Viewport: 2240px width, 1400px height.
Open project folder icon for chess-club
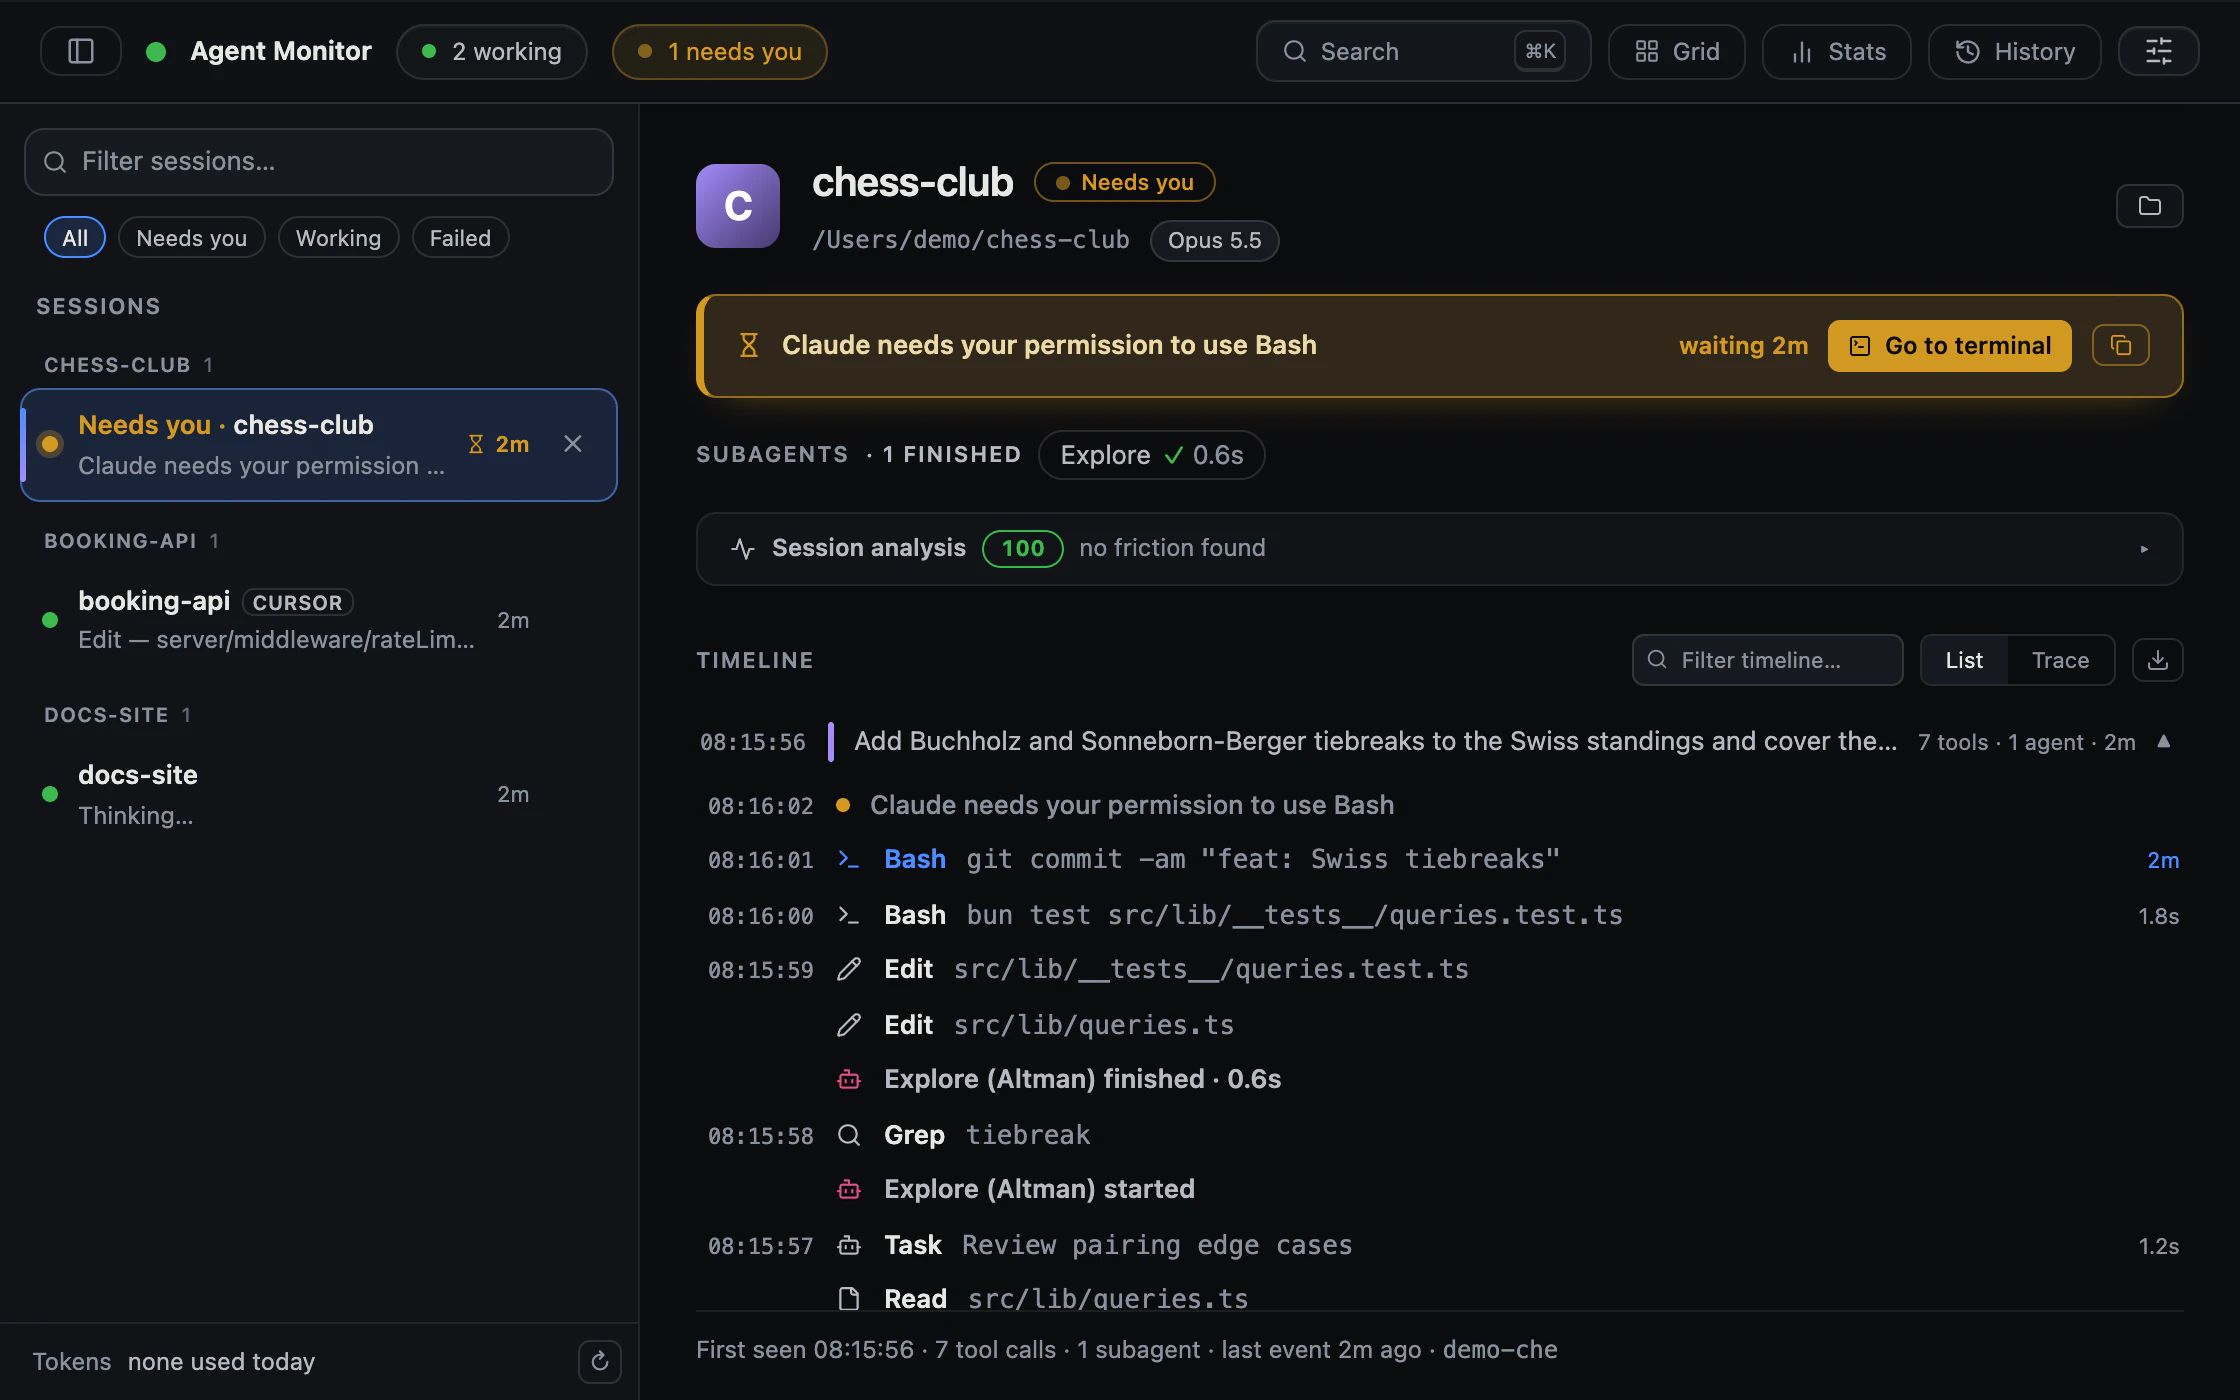tap(2149, 206)
